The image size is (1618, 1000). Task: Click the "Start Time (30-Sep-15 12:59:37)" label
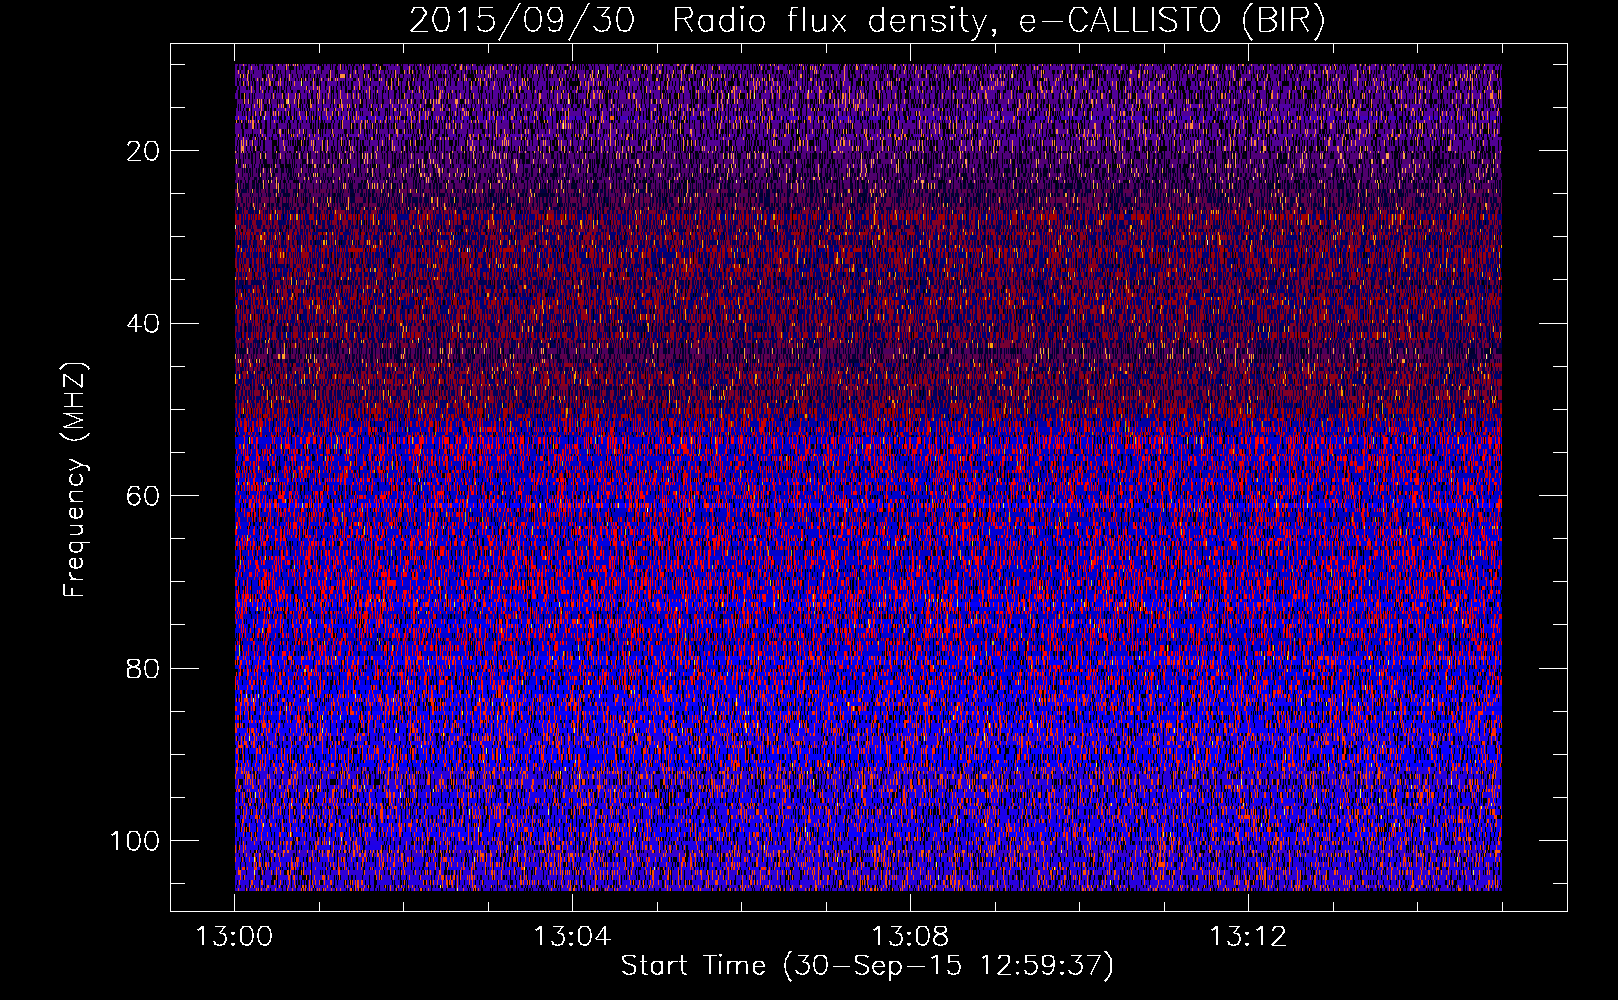pos(867,965)
